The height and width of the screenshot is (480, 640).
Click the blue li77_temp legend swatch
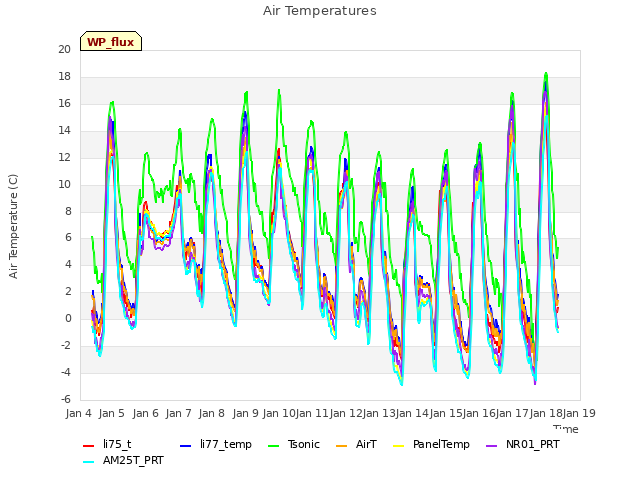tap(185, 446)
